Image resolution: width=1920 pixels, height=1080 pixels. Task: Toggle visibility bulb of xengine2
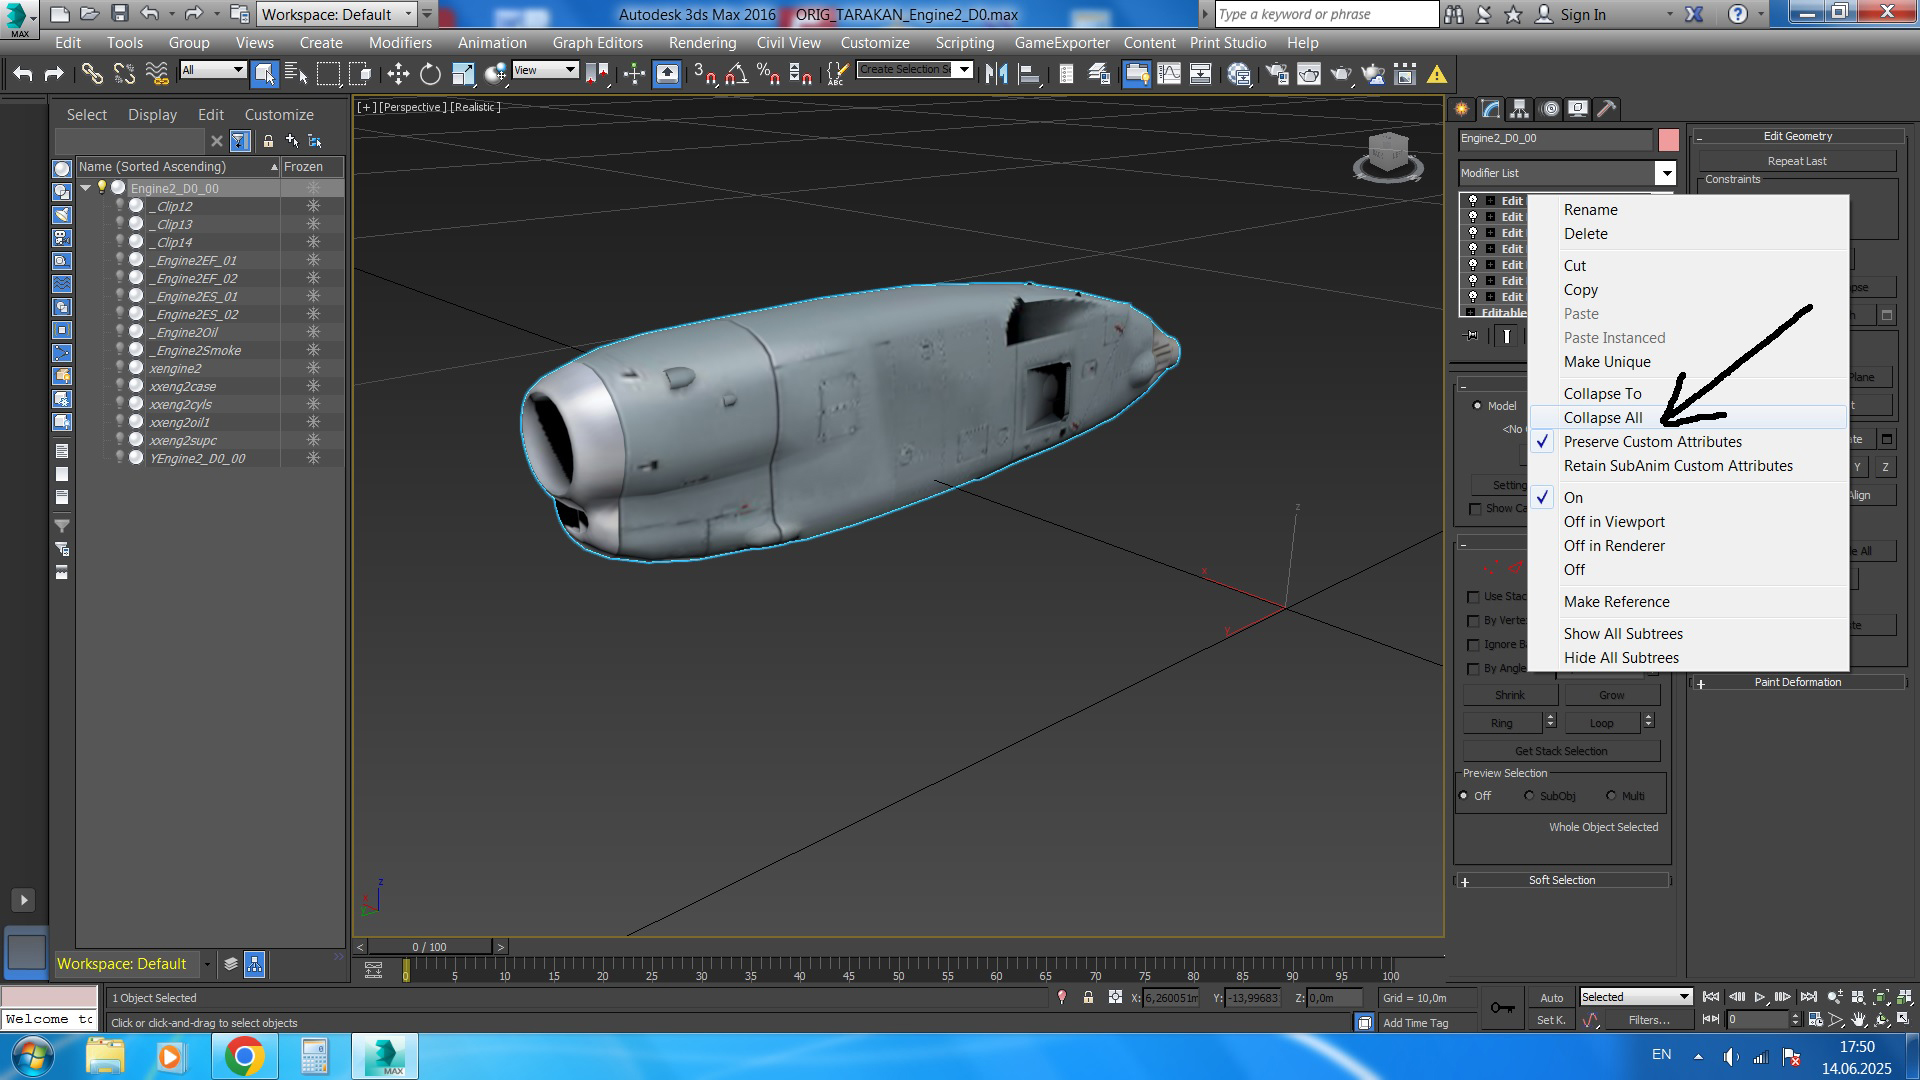pos(120,368)
